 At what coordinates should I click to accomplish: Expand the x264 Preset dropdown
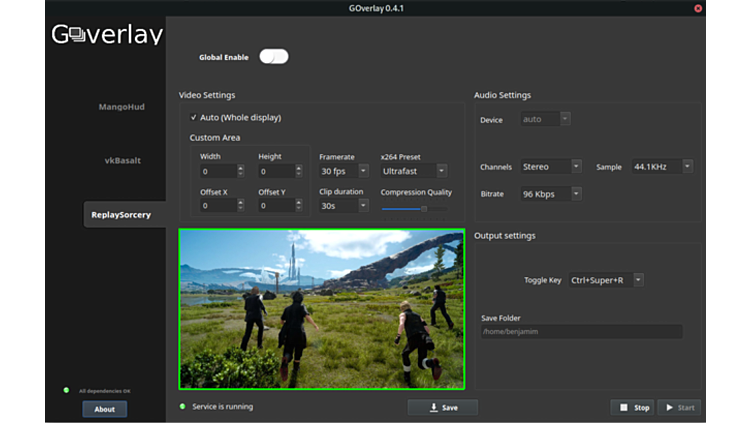(413, 171)
